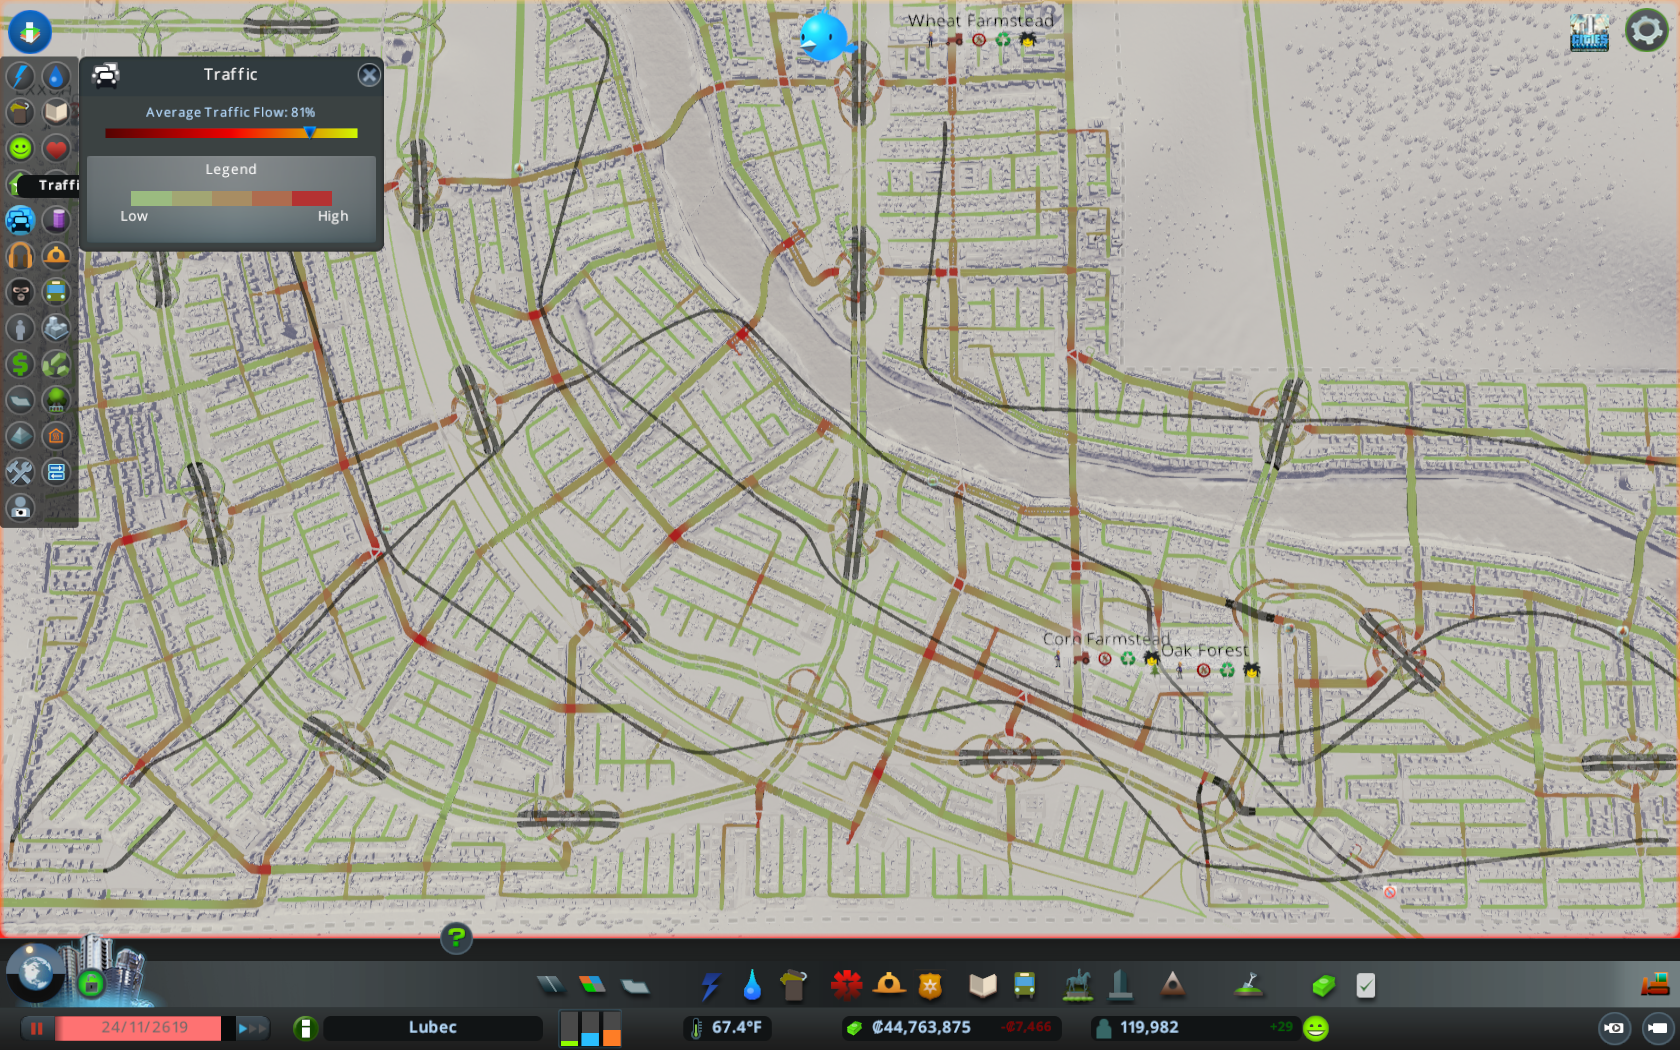Toggle the game pause button
1680x1050 pixels.
pos(37,1028)
